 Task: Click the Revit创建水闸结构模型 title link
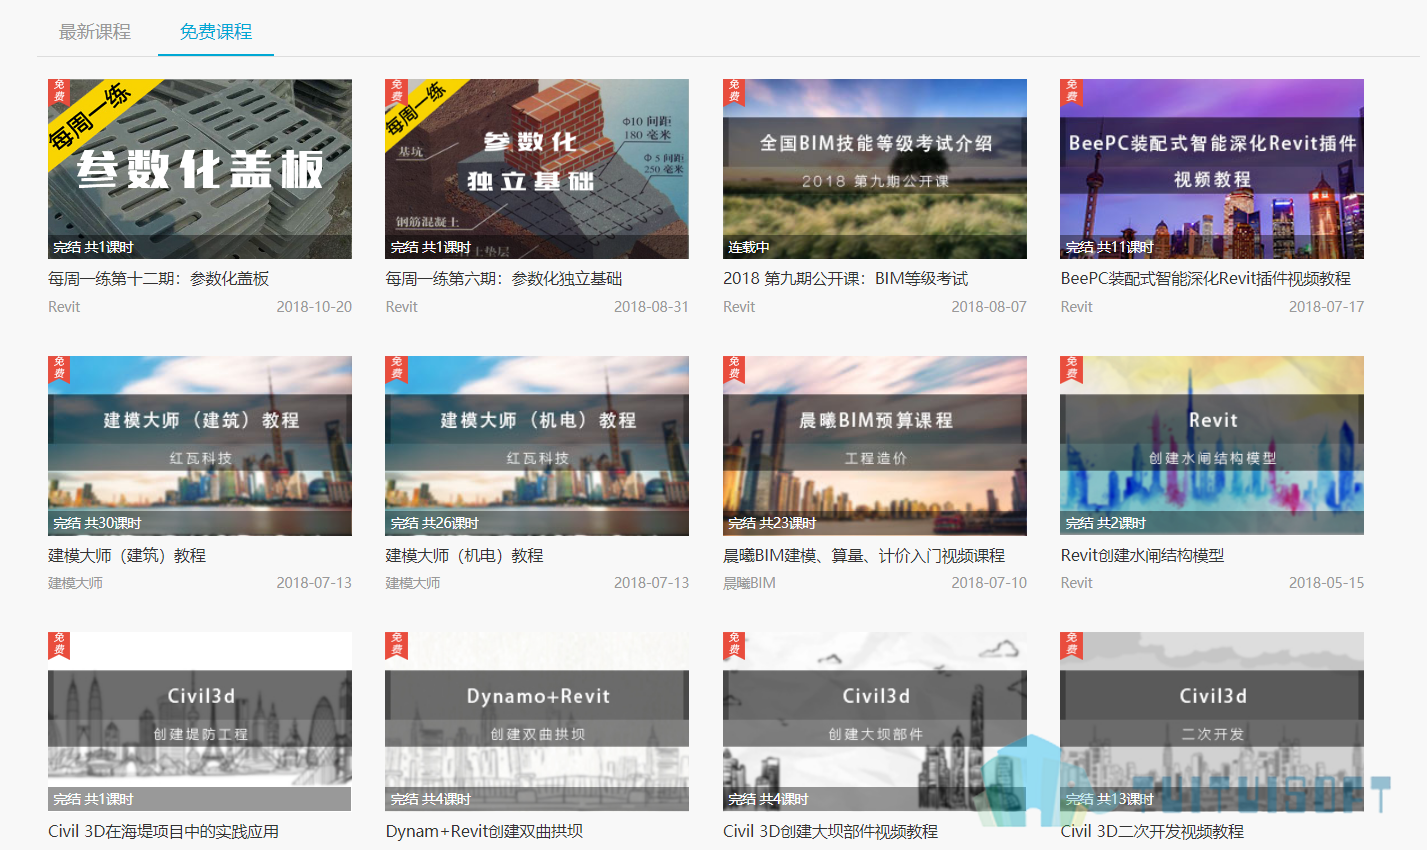pyautogui.click(x=1142, y=556)
